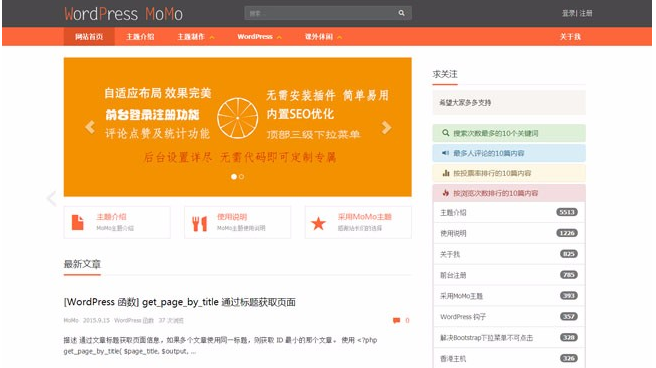The width and height of the screenshot is (656, 368).
Task: Click the megaphone icon in the blue panel
Action: (446, 153)
